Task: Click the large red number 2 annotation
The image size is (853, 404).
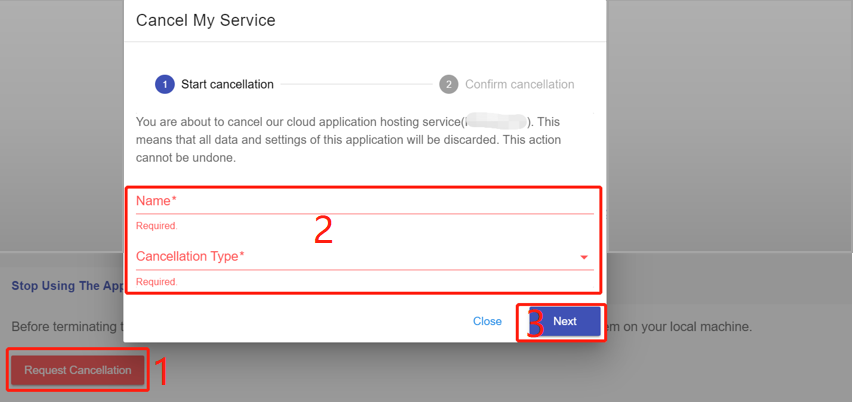Action: pyautogui.click(x=322, y=229)
